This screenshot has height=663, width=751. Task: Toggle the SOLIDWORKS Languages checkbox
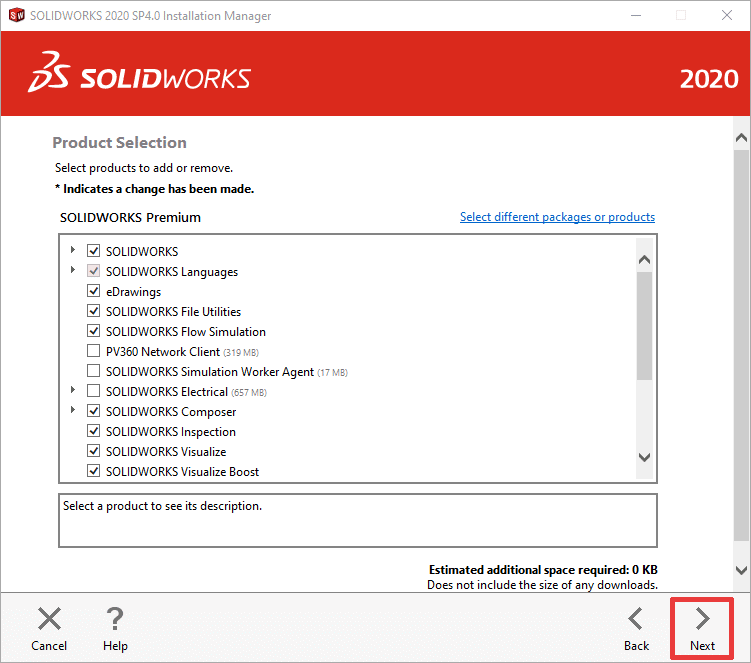coord(93,271)
